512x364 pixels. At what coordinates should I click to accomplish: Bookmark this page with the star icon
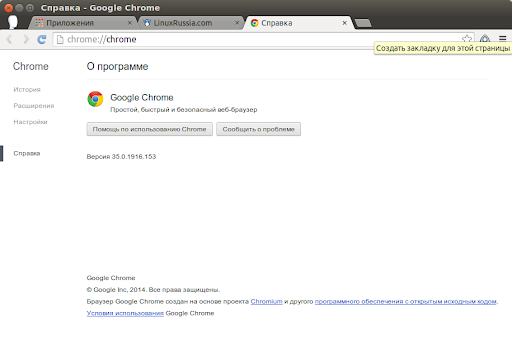point(467,39)
